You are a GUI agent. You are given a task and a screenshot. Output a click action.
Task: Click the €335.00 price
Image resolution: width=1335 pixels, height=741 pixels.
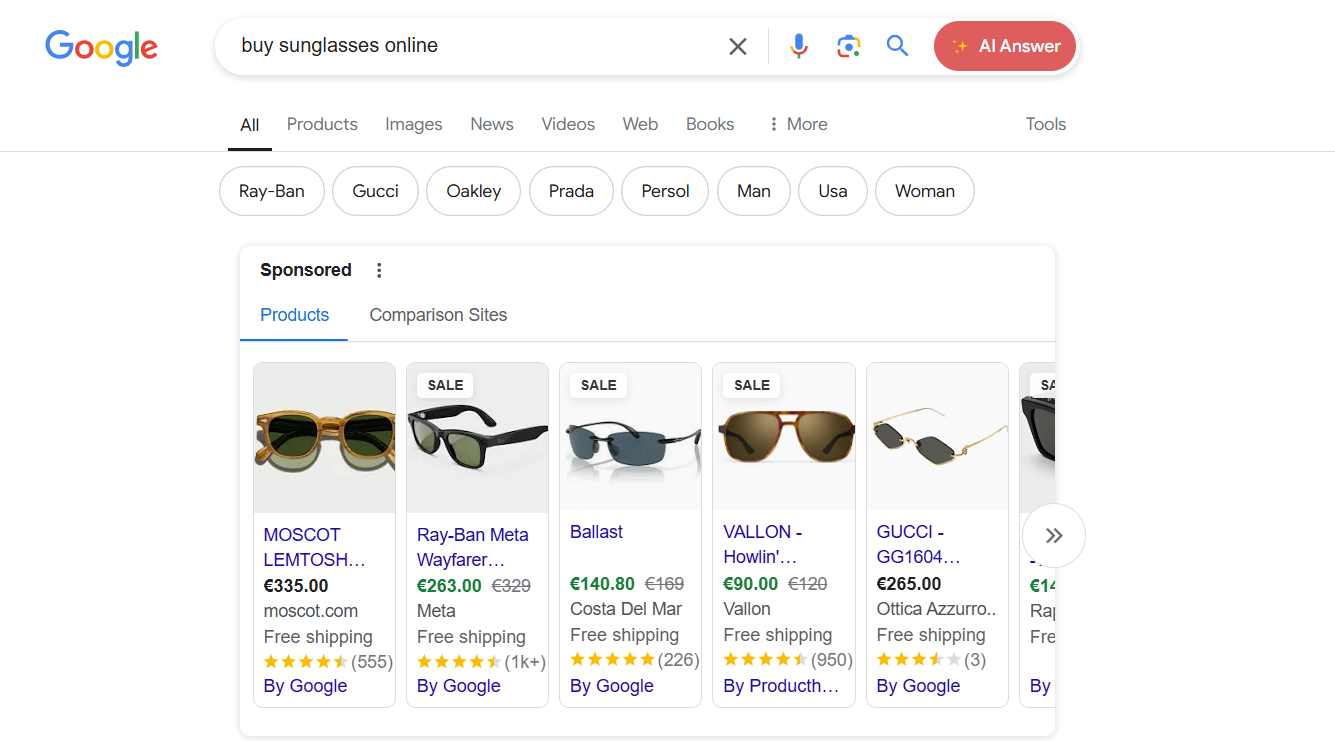click(296, 586)
